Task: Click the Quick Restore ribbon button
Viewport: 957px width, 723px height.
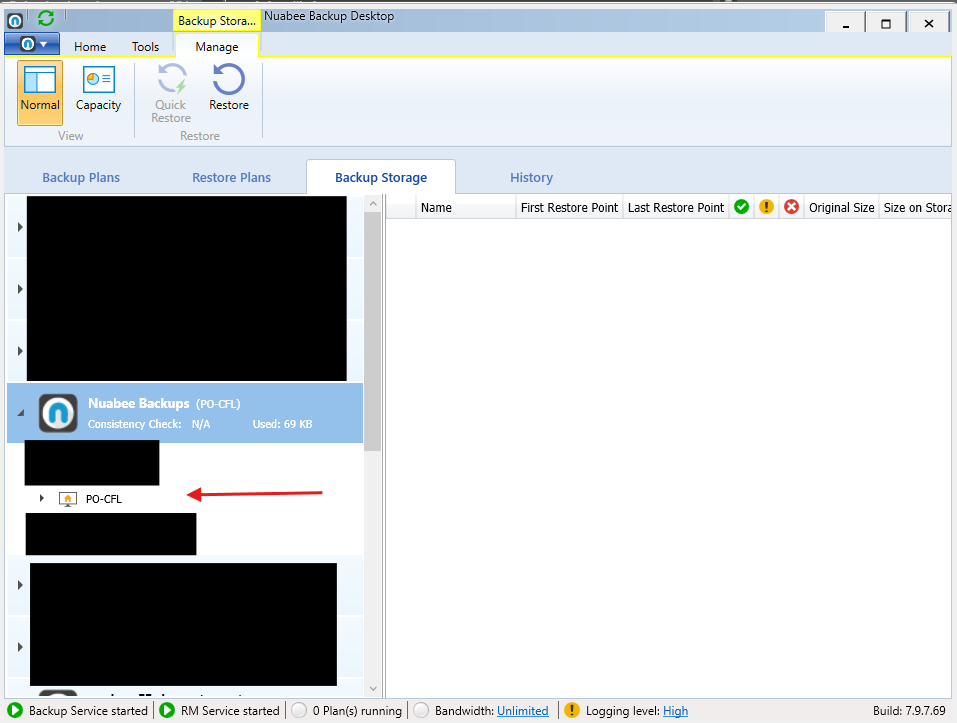Action: tap(171, 92)
